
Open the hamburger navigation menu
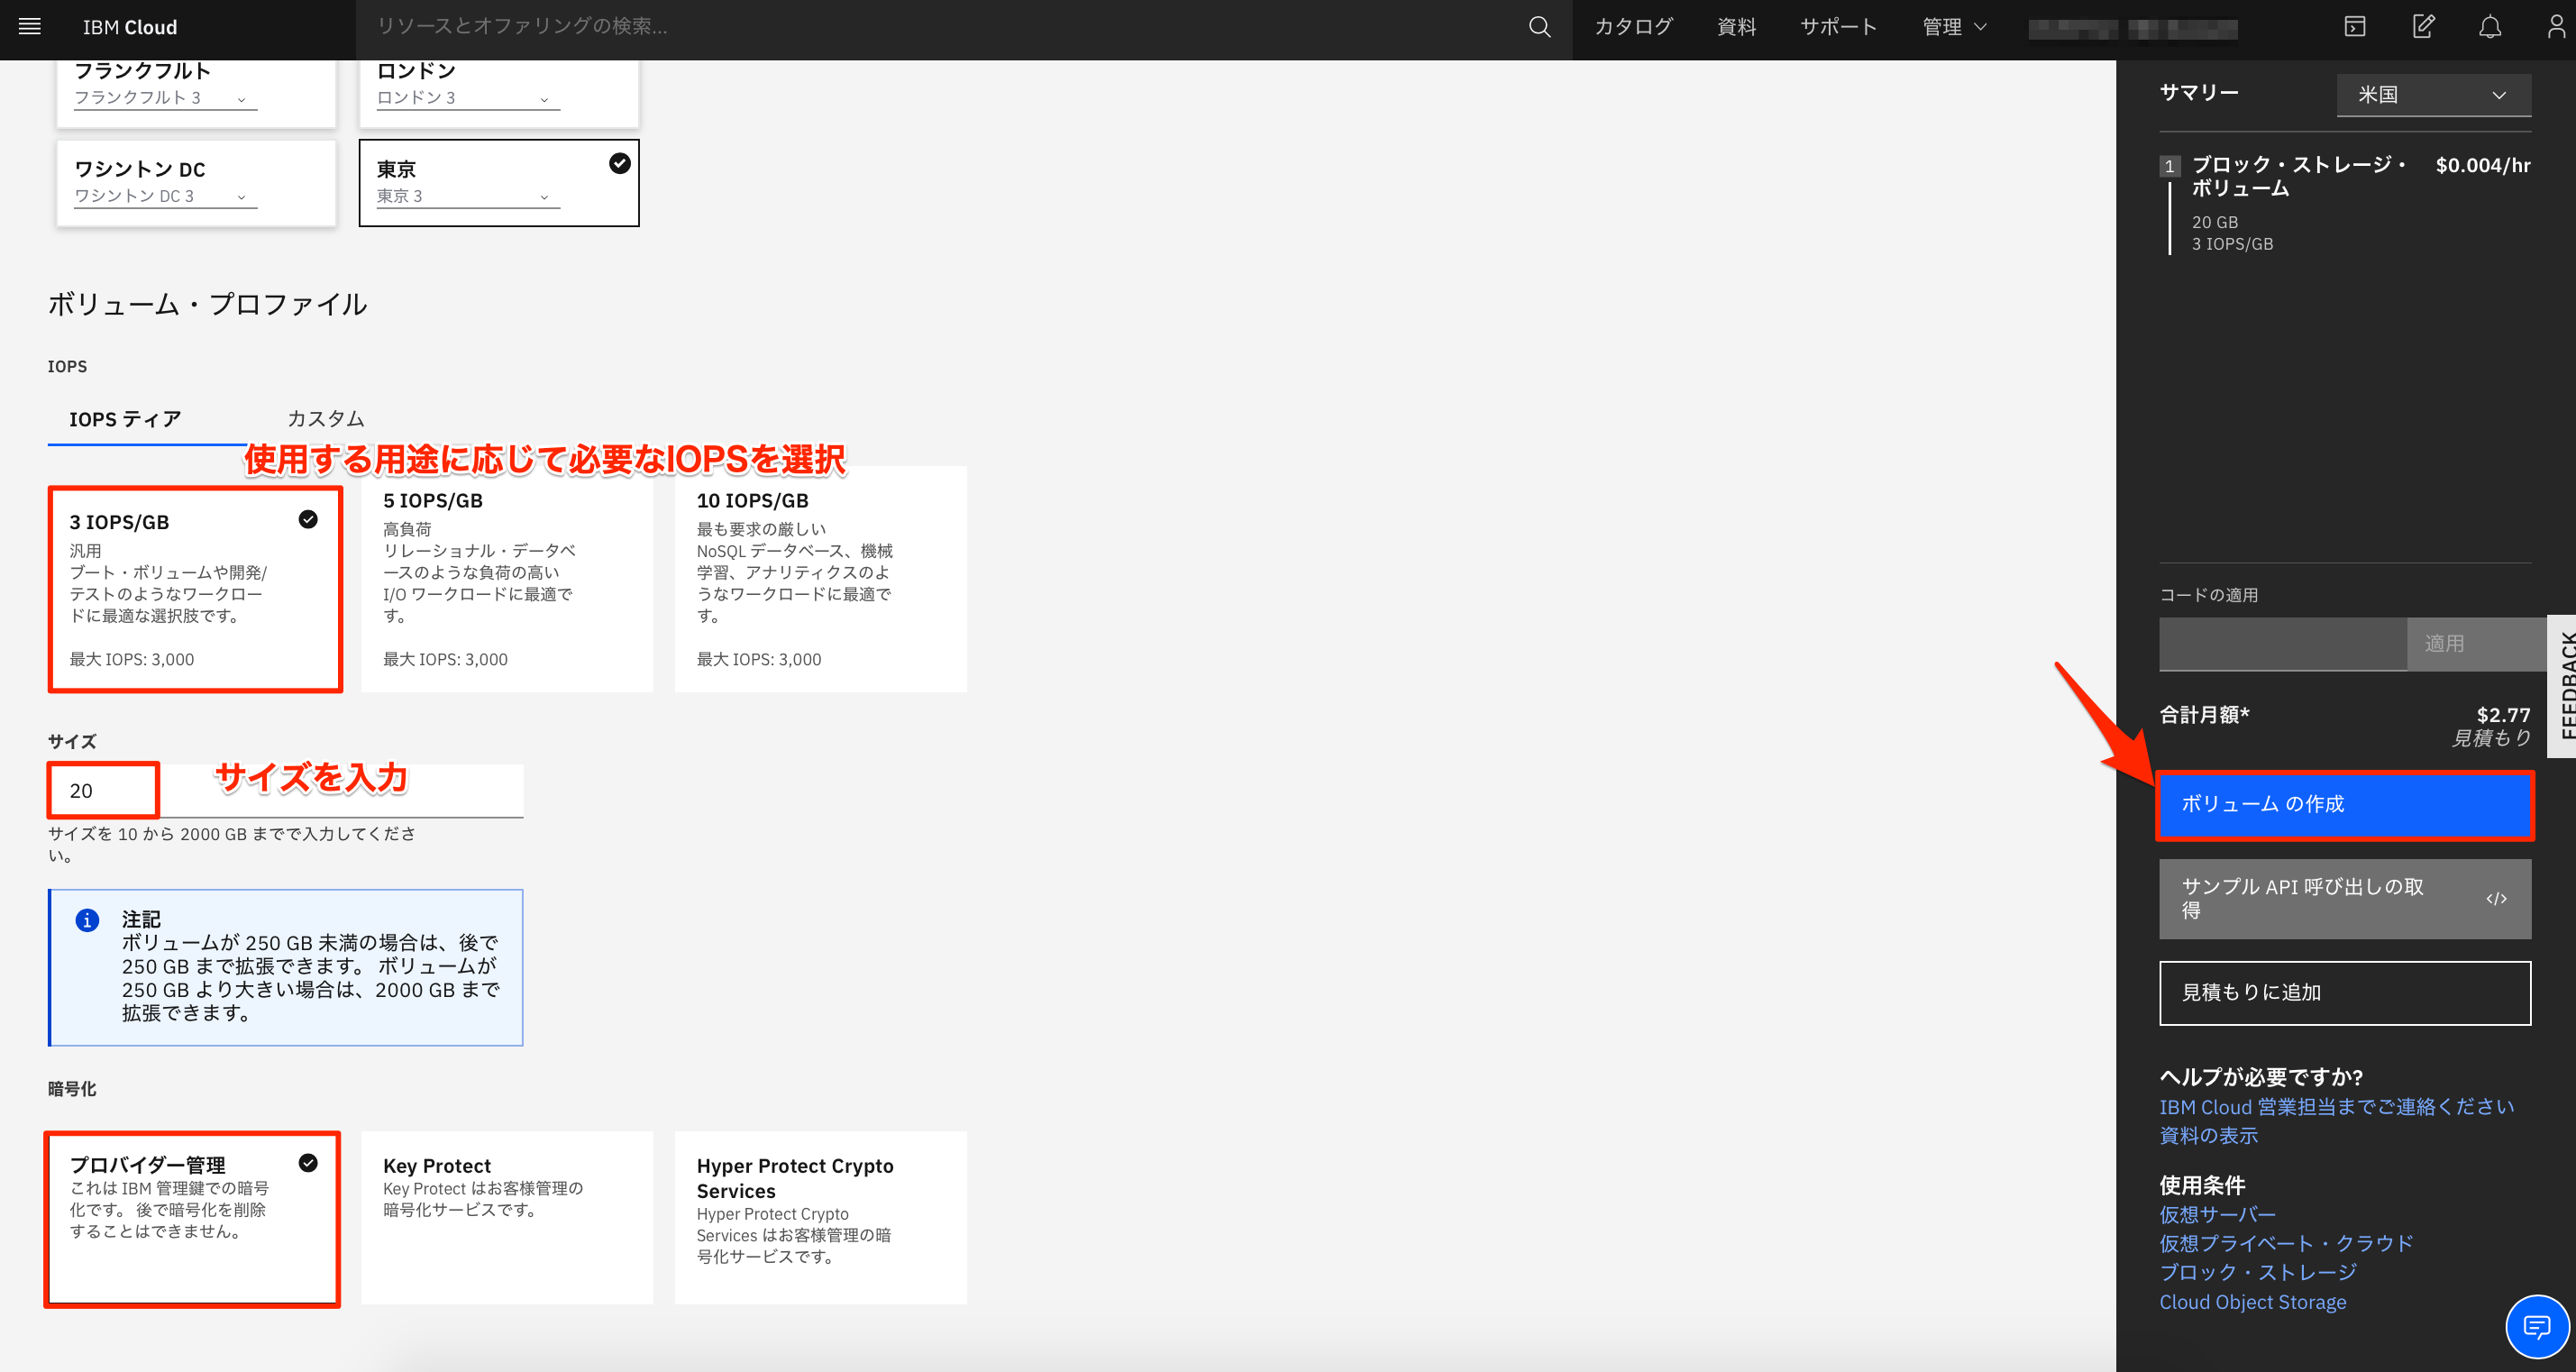tap(29, 27)
